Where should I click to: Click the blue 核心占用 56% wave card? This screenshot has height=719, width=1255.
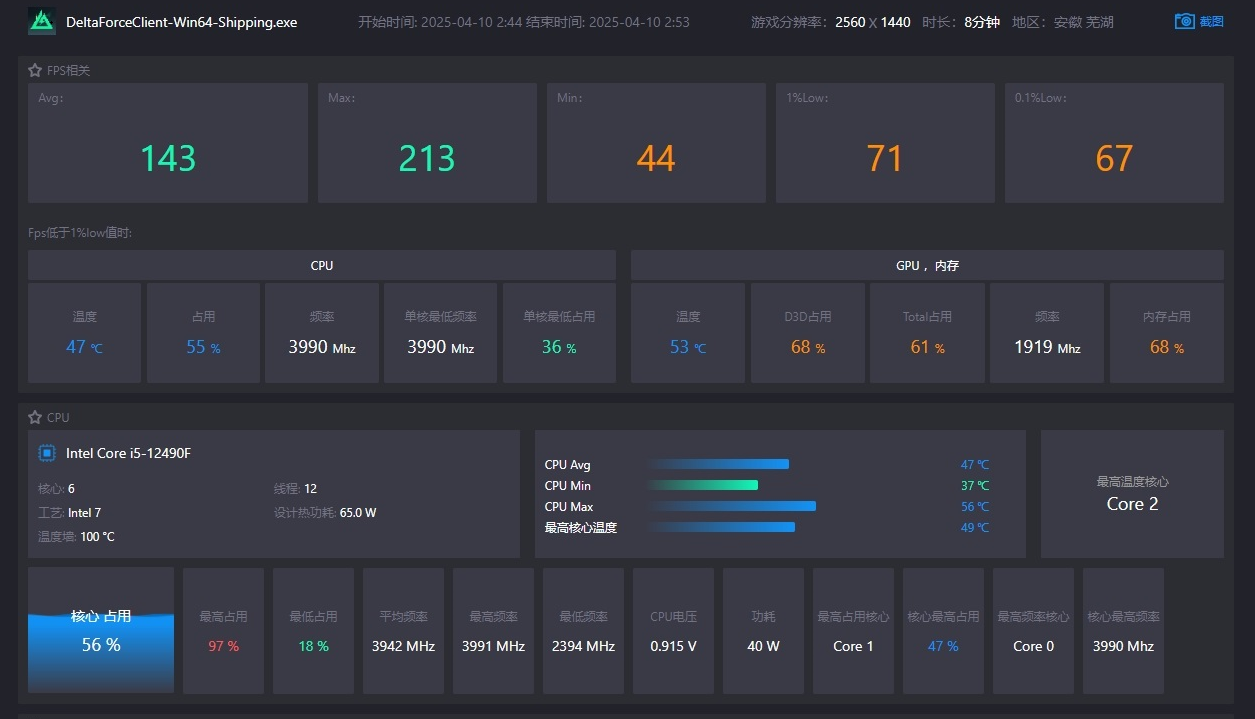tap(101, 631)
